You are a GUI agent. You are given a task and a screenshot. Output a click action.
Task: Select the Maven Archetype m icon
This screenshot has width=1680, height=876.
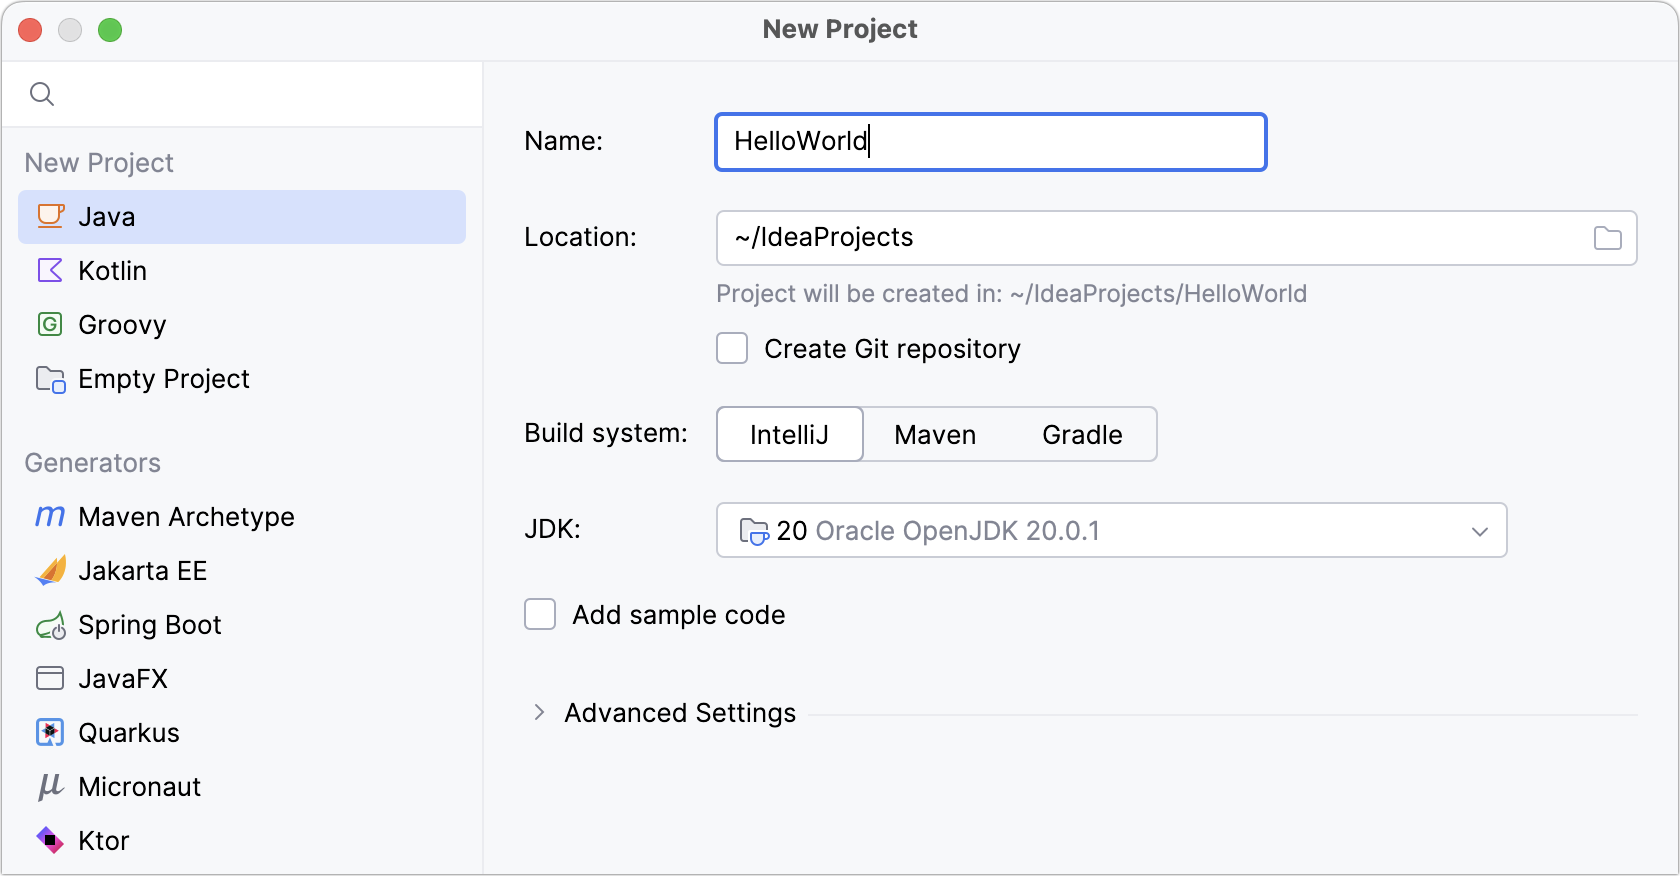(50, 516)
